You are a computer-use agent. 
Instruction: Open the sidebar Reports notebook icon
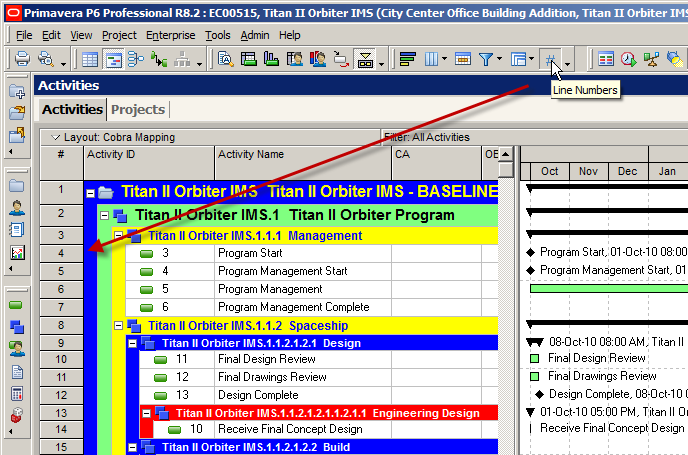coord(17,229)
